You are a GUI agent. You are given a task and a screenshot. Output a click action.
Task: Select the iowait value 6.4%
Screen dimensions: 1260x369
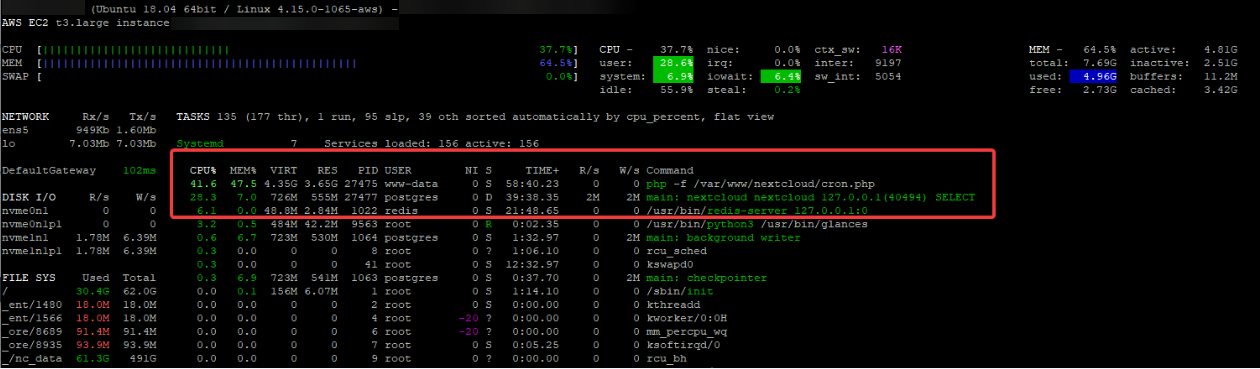click(x=780, y=76)
